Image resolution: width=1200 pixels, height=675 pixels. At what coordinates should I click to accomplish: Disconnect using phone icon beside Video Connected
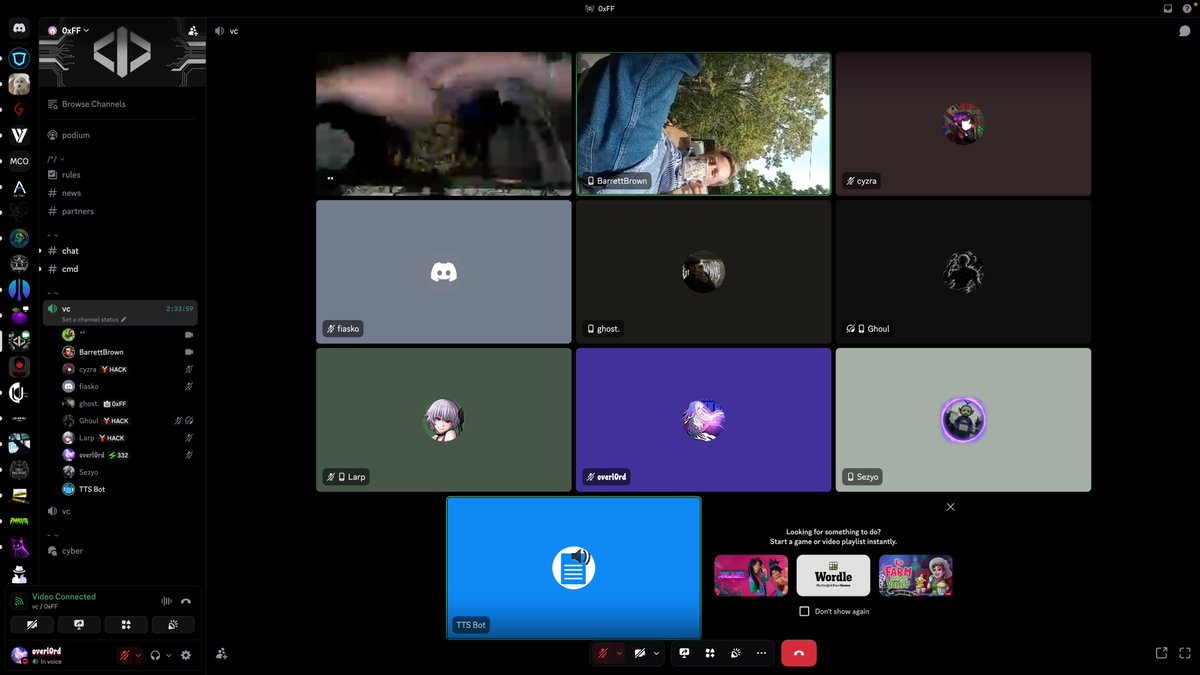(186, 601)
